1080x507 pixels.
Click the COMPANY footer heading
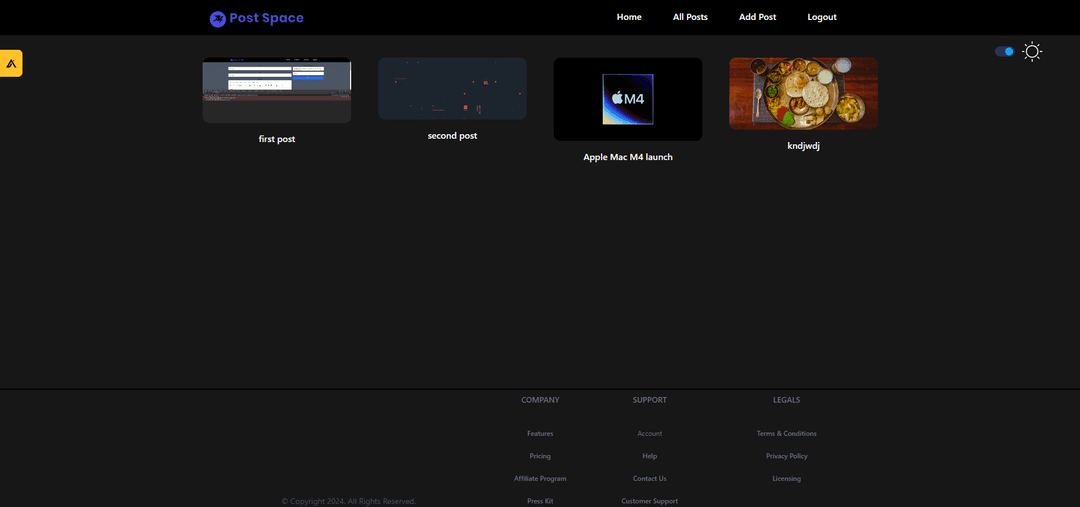[x=540, y=400]
